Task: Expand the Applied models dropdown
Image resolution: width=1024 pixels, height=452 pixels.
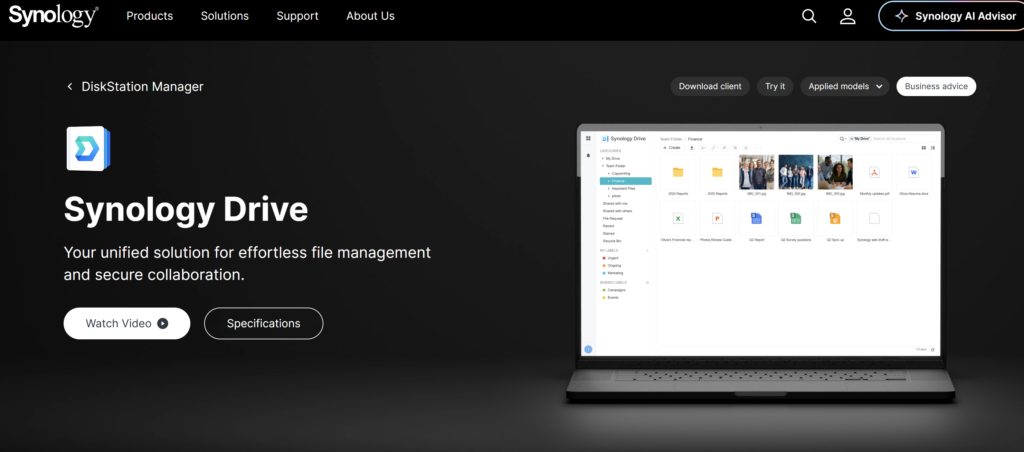Action: click(845, 86)
